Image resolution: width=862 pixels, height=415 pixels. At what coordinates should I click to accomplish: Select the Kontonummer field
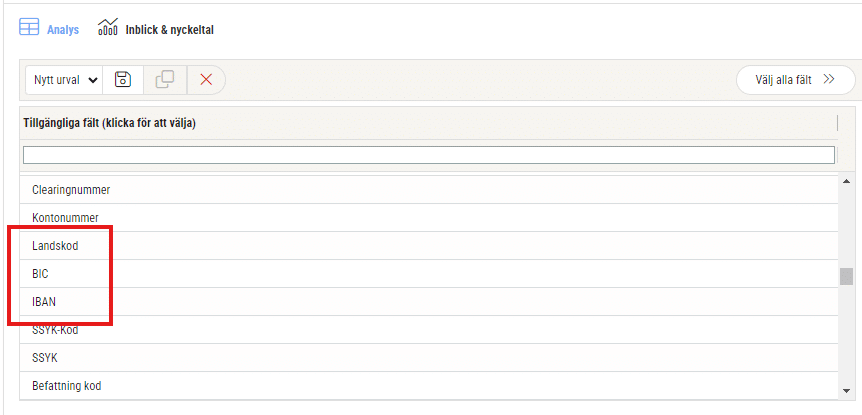429,218
